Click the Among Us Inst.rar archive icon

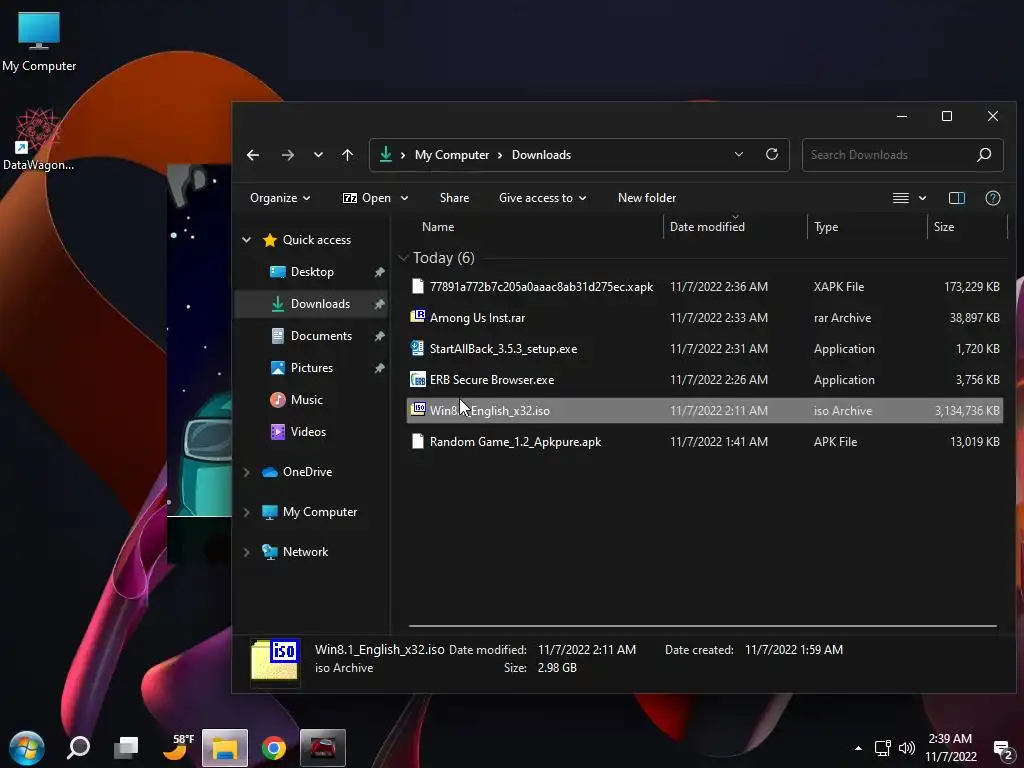point(417,317)
